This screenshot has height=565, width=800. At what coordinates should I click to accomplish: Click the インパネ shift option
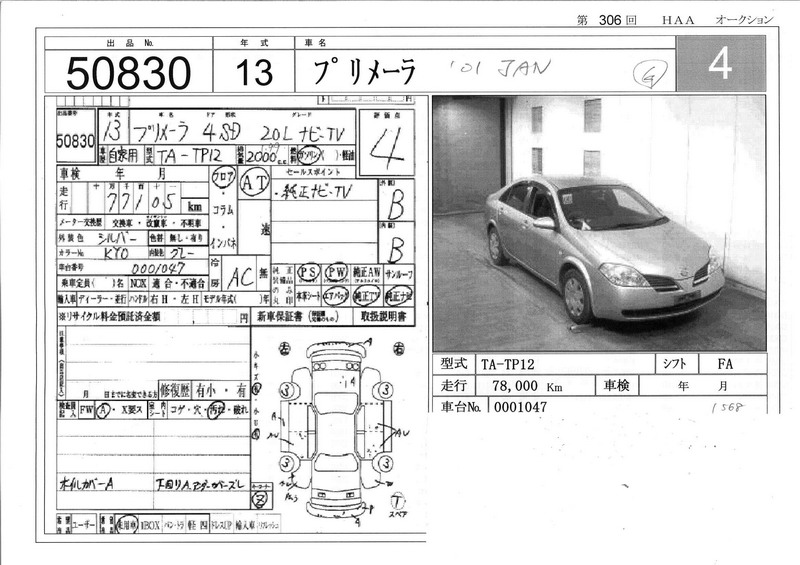223,244
